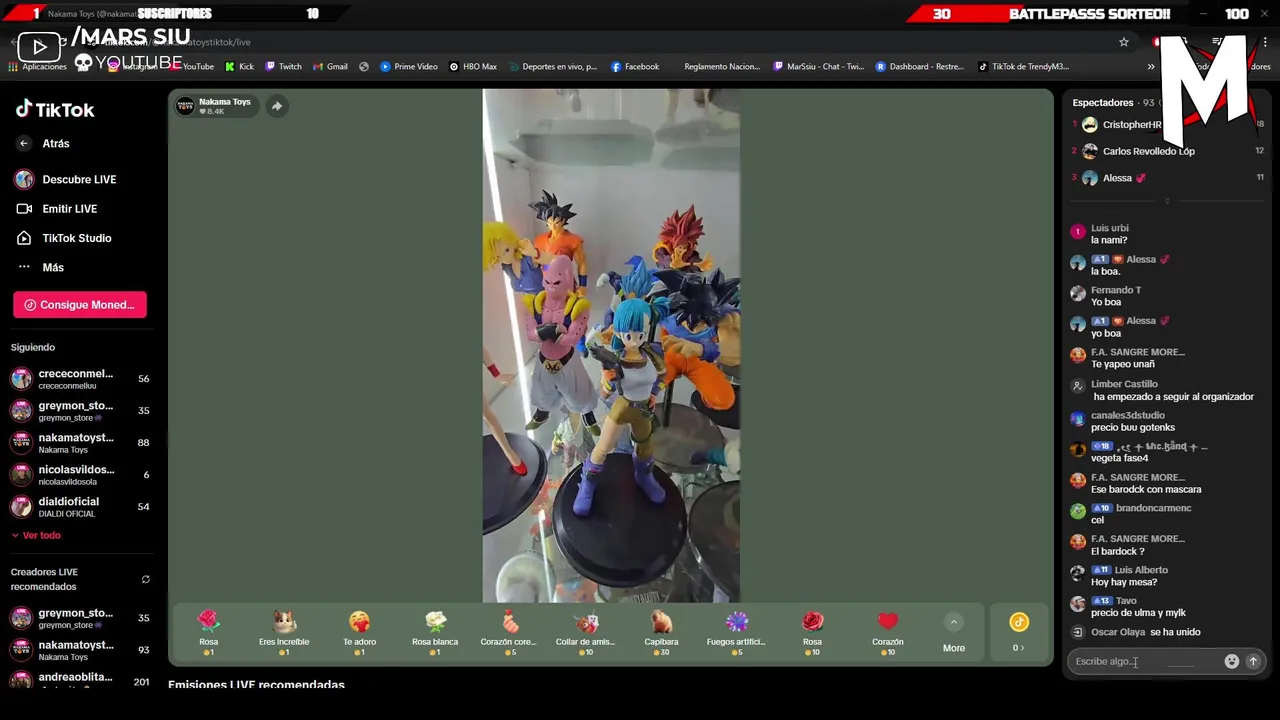Send the Rosa gift costing 10

click(812, 633)
